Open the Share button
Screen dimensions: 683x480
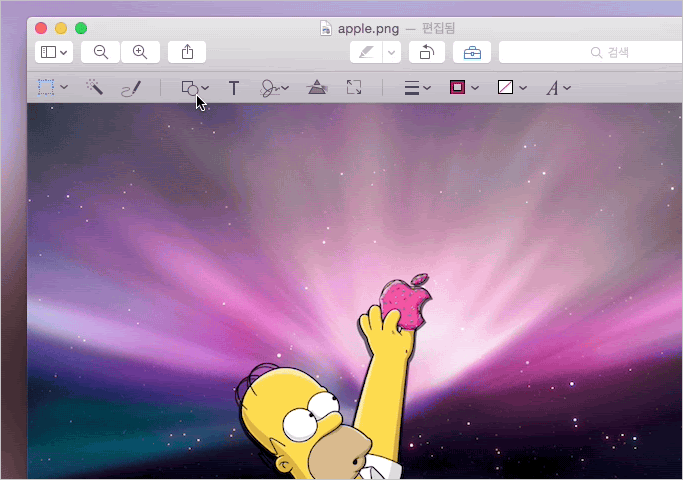(x=187, y=52)
